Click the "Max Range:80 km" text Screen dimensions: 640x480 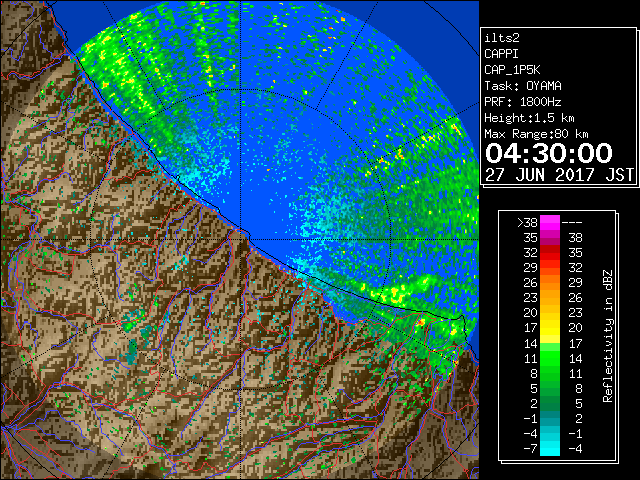pos(536,134)
